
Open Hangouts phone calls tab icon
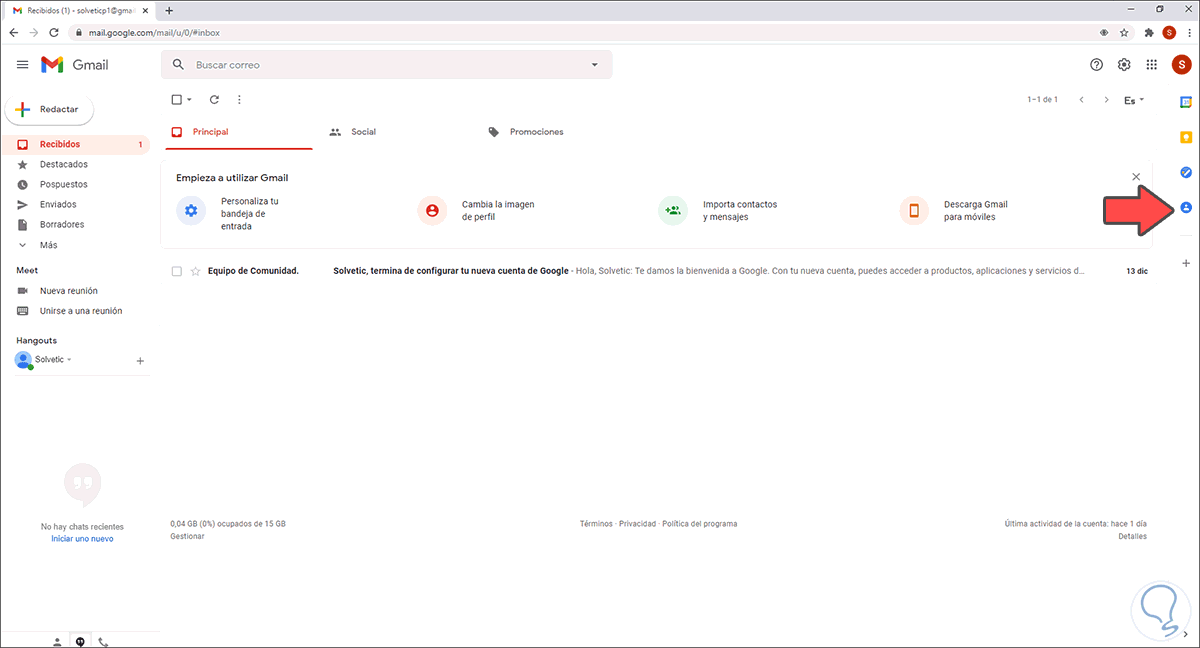103,641
